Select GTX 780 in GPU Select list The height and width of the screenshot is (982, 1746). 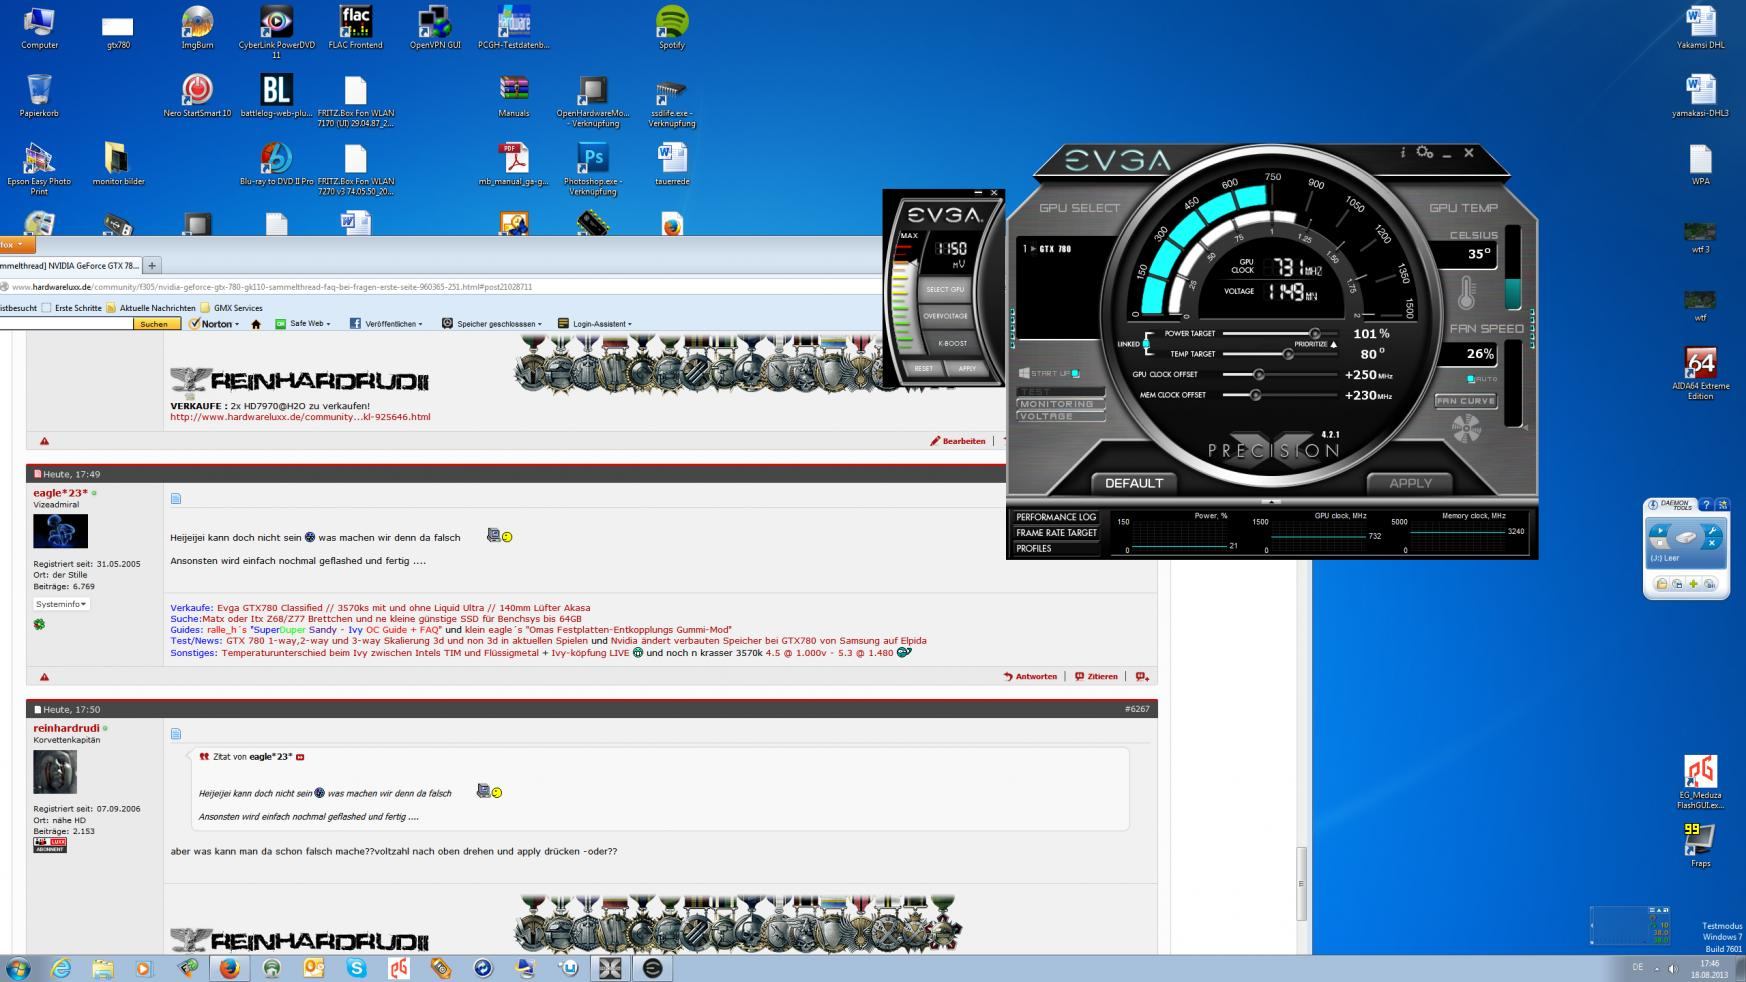1055,249
